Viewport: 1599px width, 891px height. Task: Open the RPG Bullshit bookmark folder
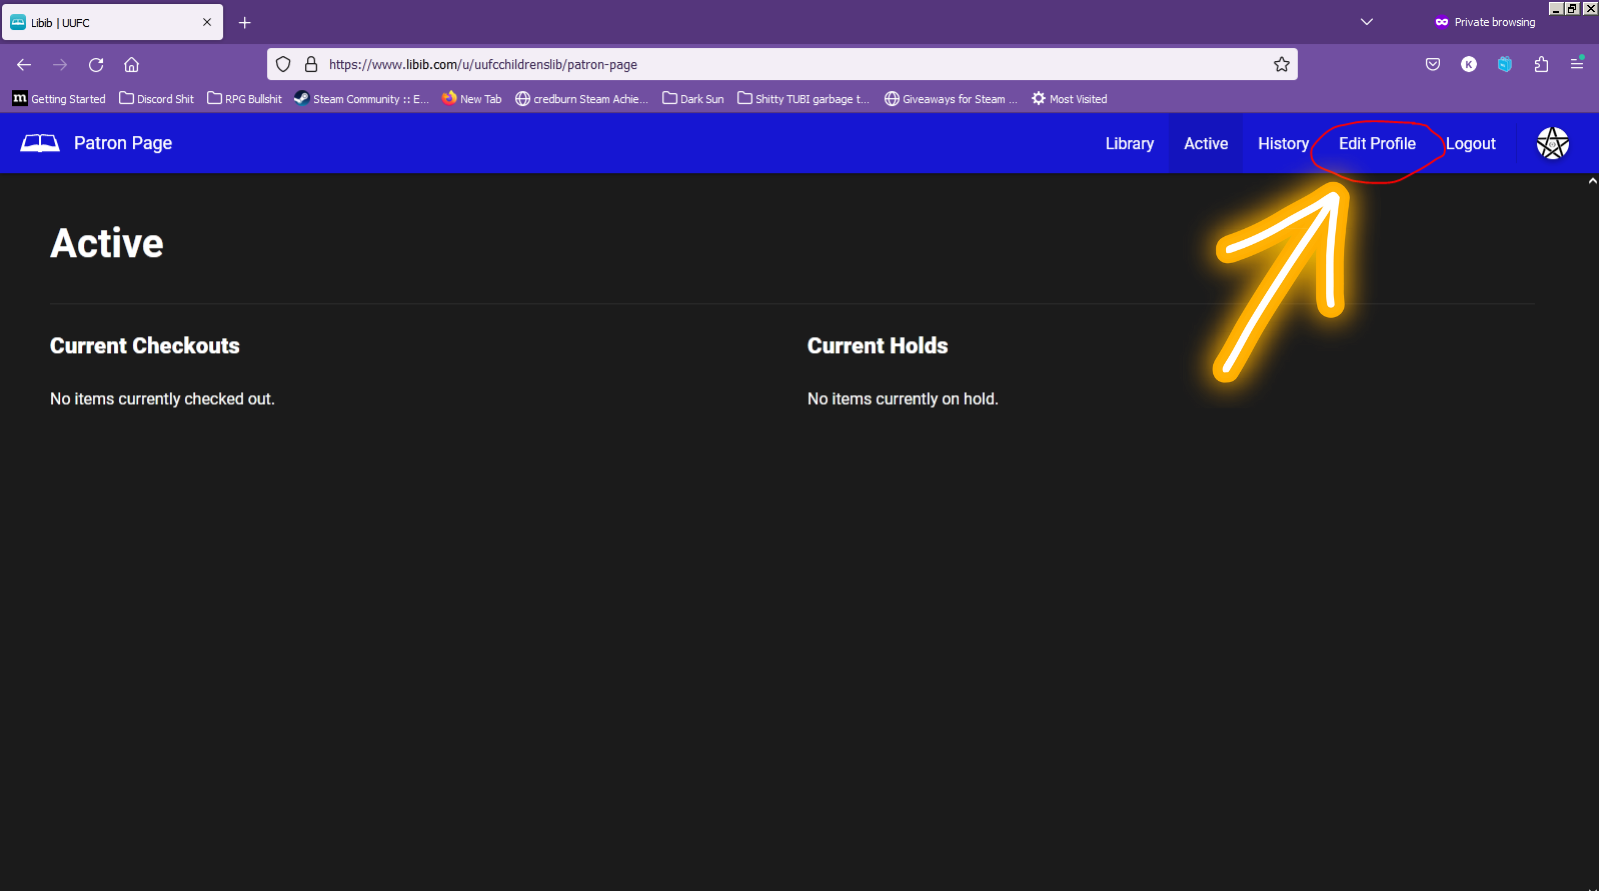[x=245, y=99]
